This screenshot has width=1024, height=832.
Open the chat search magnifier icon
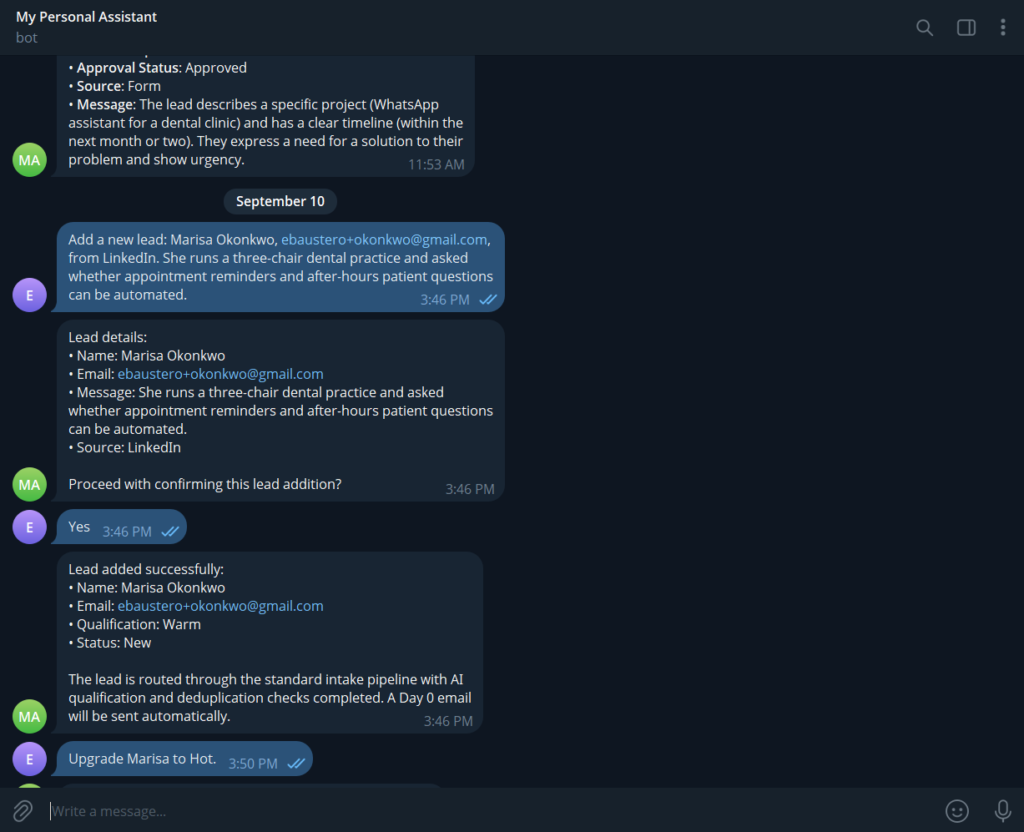(924, 27)
